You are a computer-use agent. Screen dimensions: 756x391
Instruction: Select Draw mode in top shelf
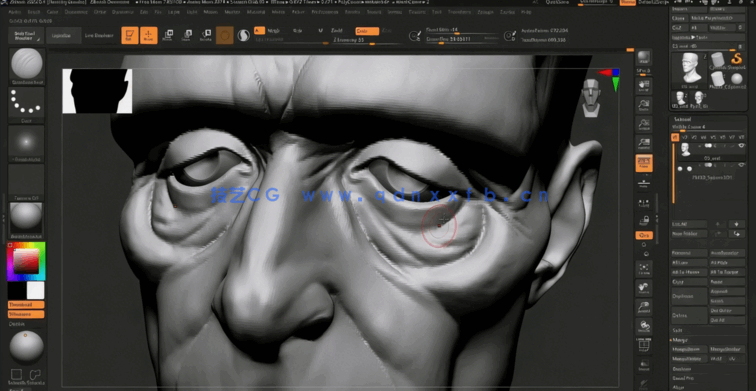tap(148, 35)
